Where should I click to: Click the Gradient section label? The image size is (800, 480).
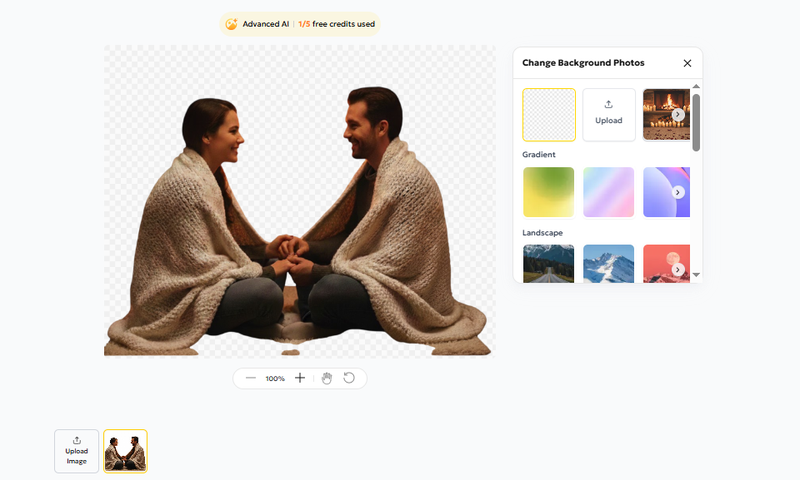(x=539, y=155)
